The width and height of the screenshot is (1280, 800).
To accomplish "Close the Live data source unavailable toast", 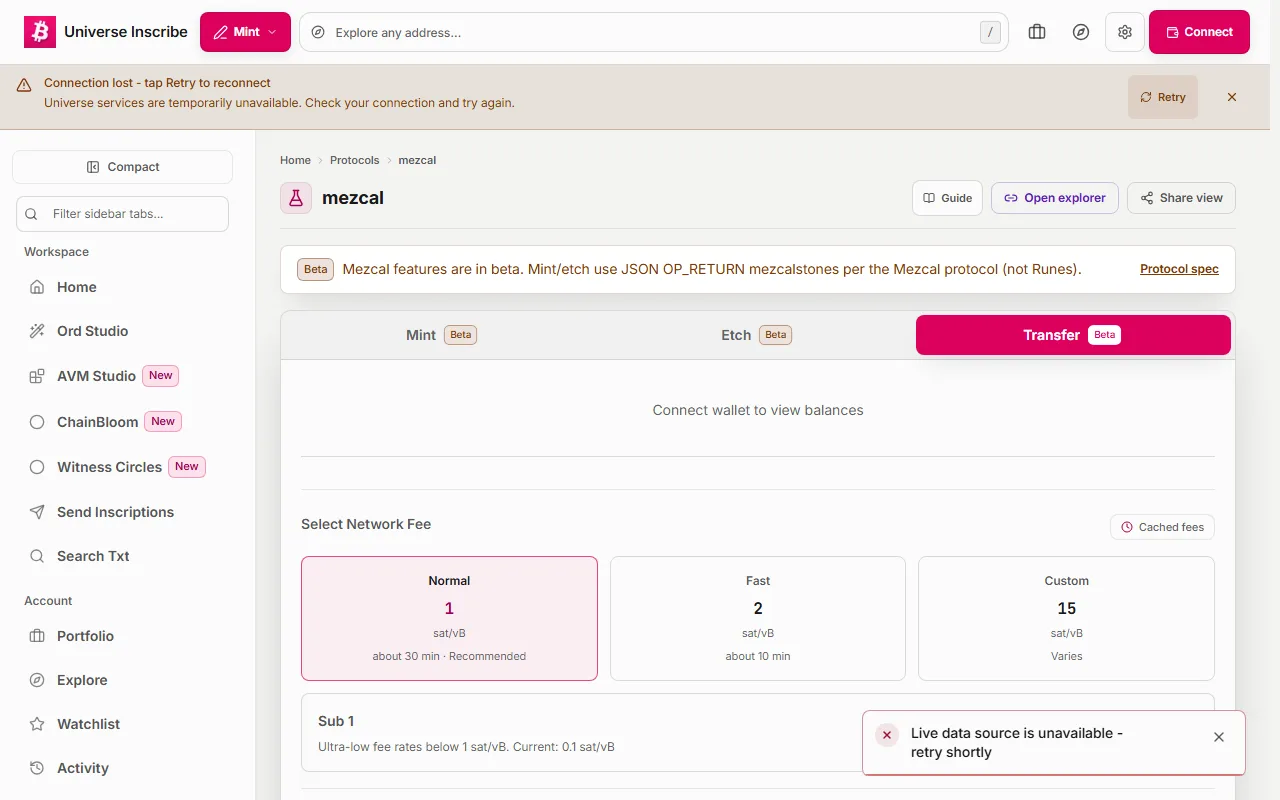I will pos(1219,737).
